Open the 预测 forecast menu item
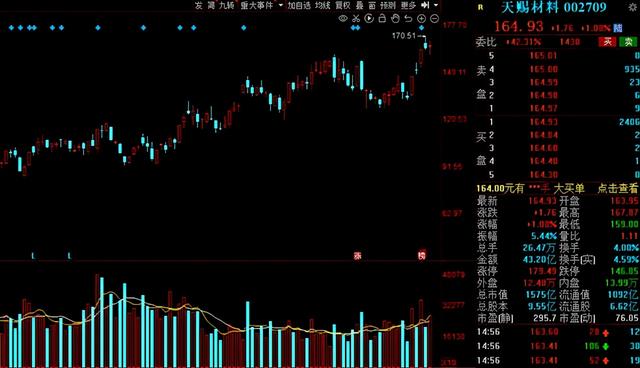Image resolution: width=640 pixels, height=368 pixels. 388,5
